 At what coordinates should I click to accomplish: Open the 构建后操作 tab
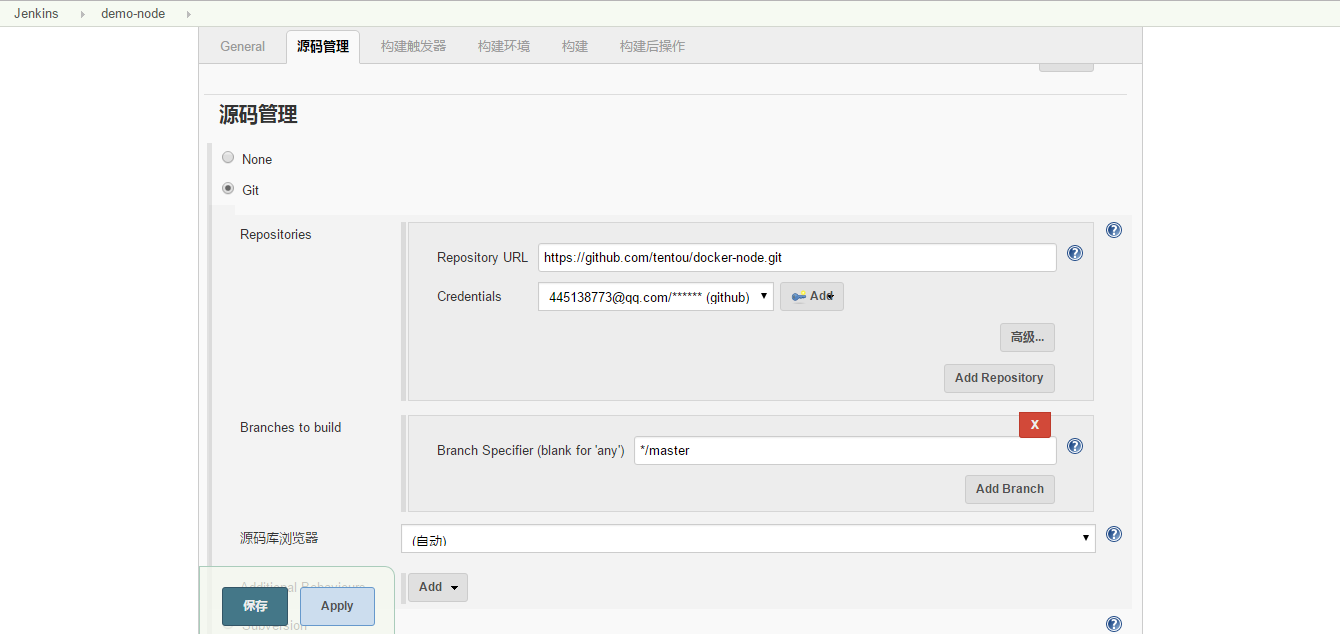pos(652,46)
